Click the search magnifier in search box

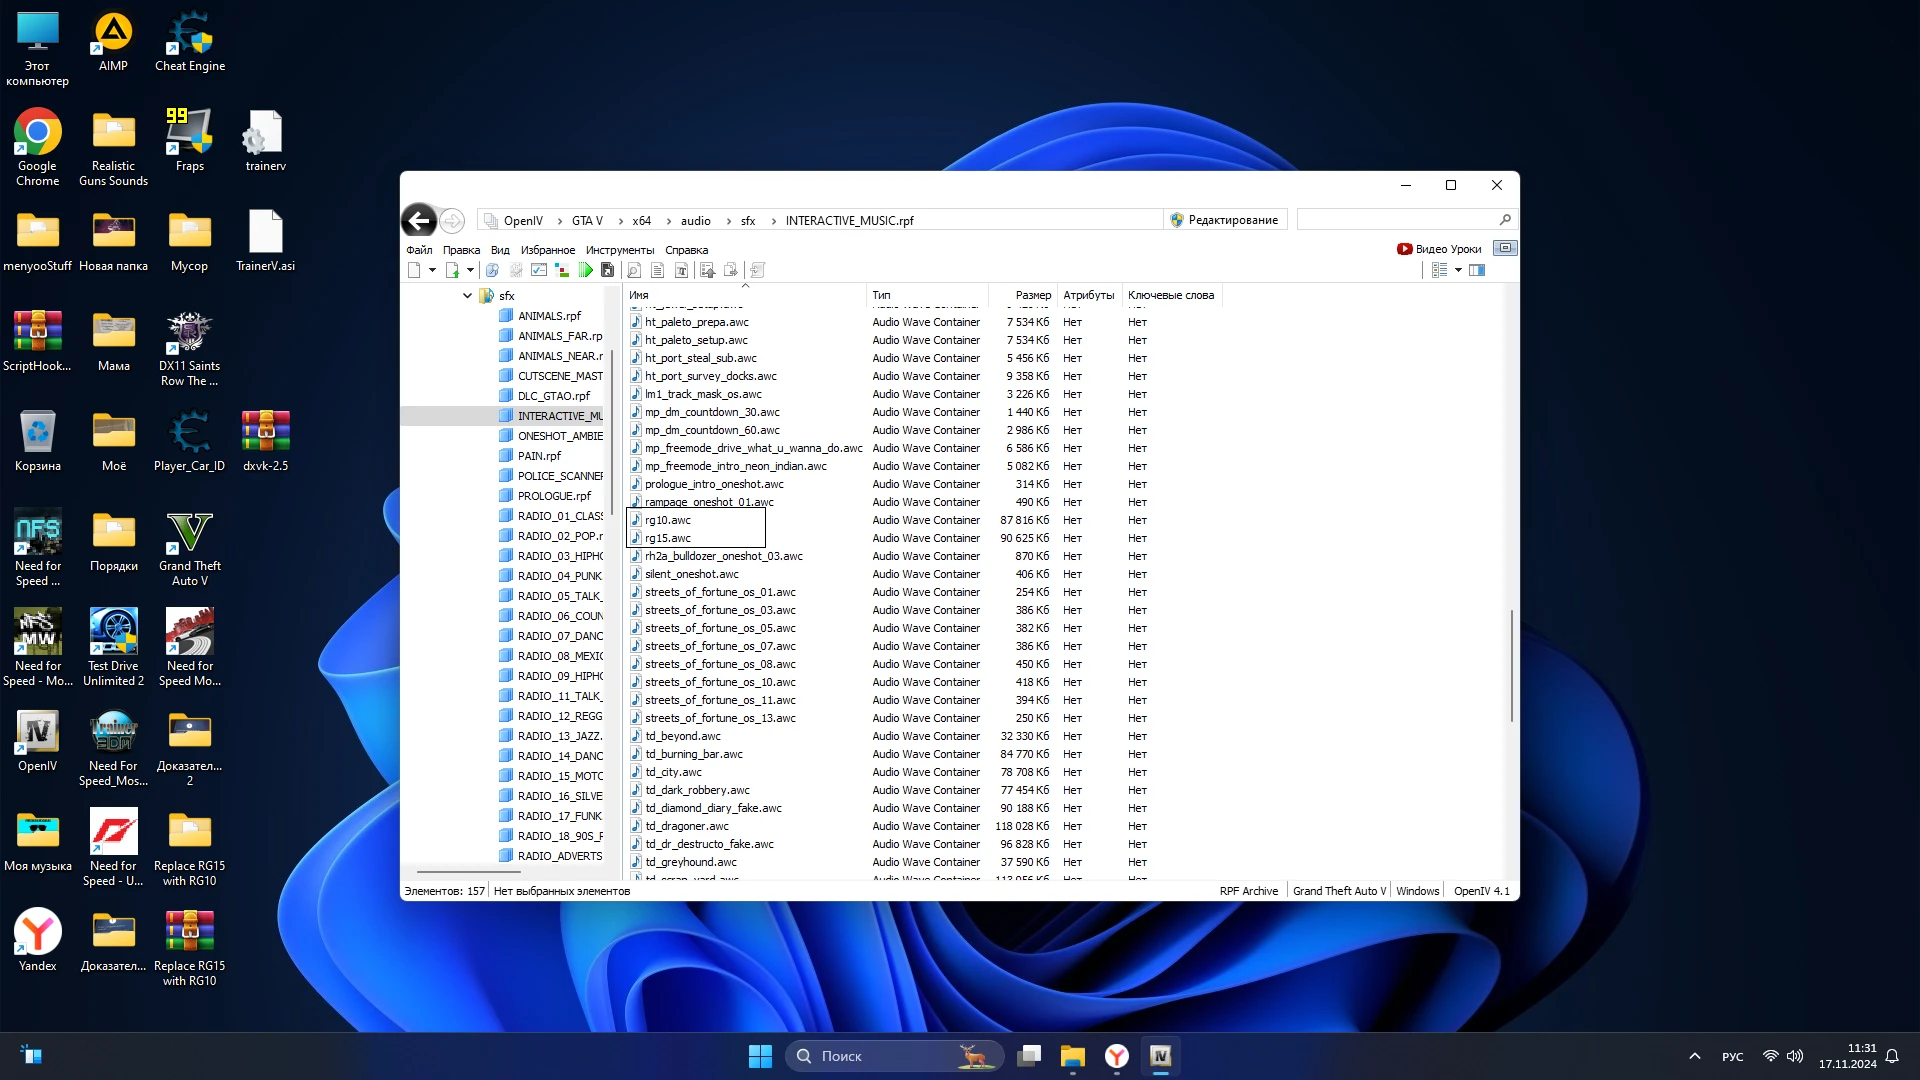pos(1505,220)
